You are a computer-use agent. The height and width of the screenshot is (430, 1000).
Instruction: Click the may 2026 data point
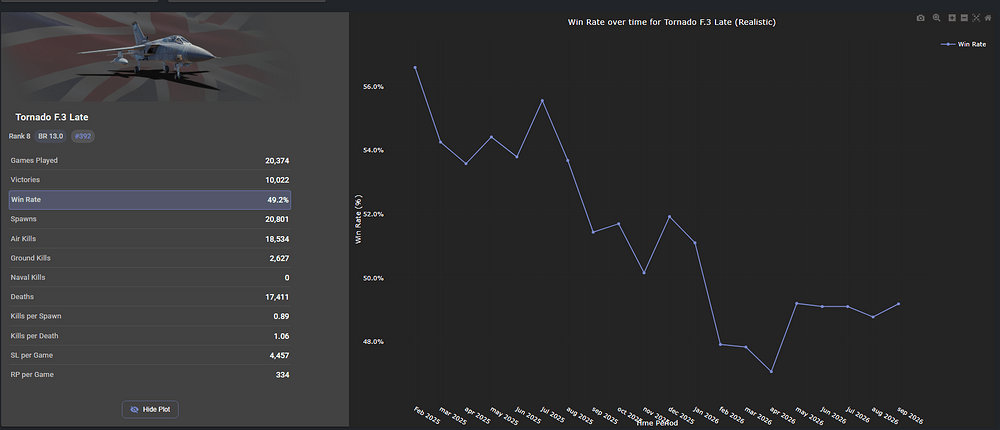(x=797, y=303)
